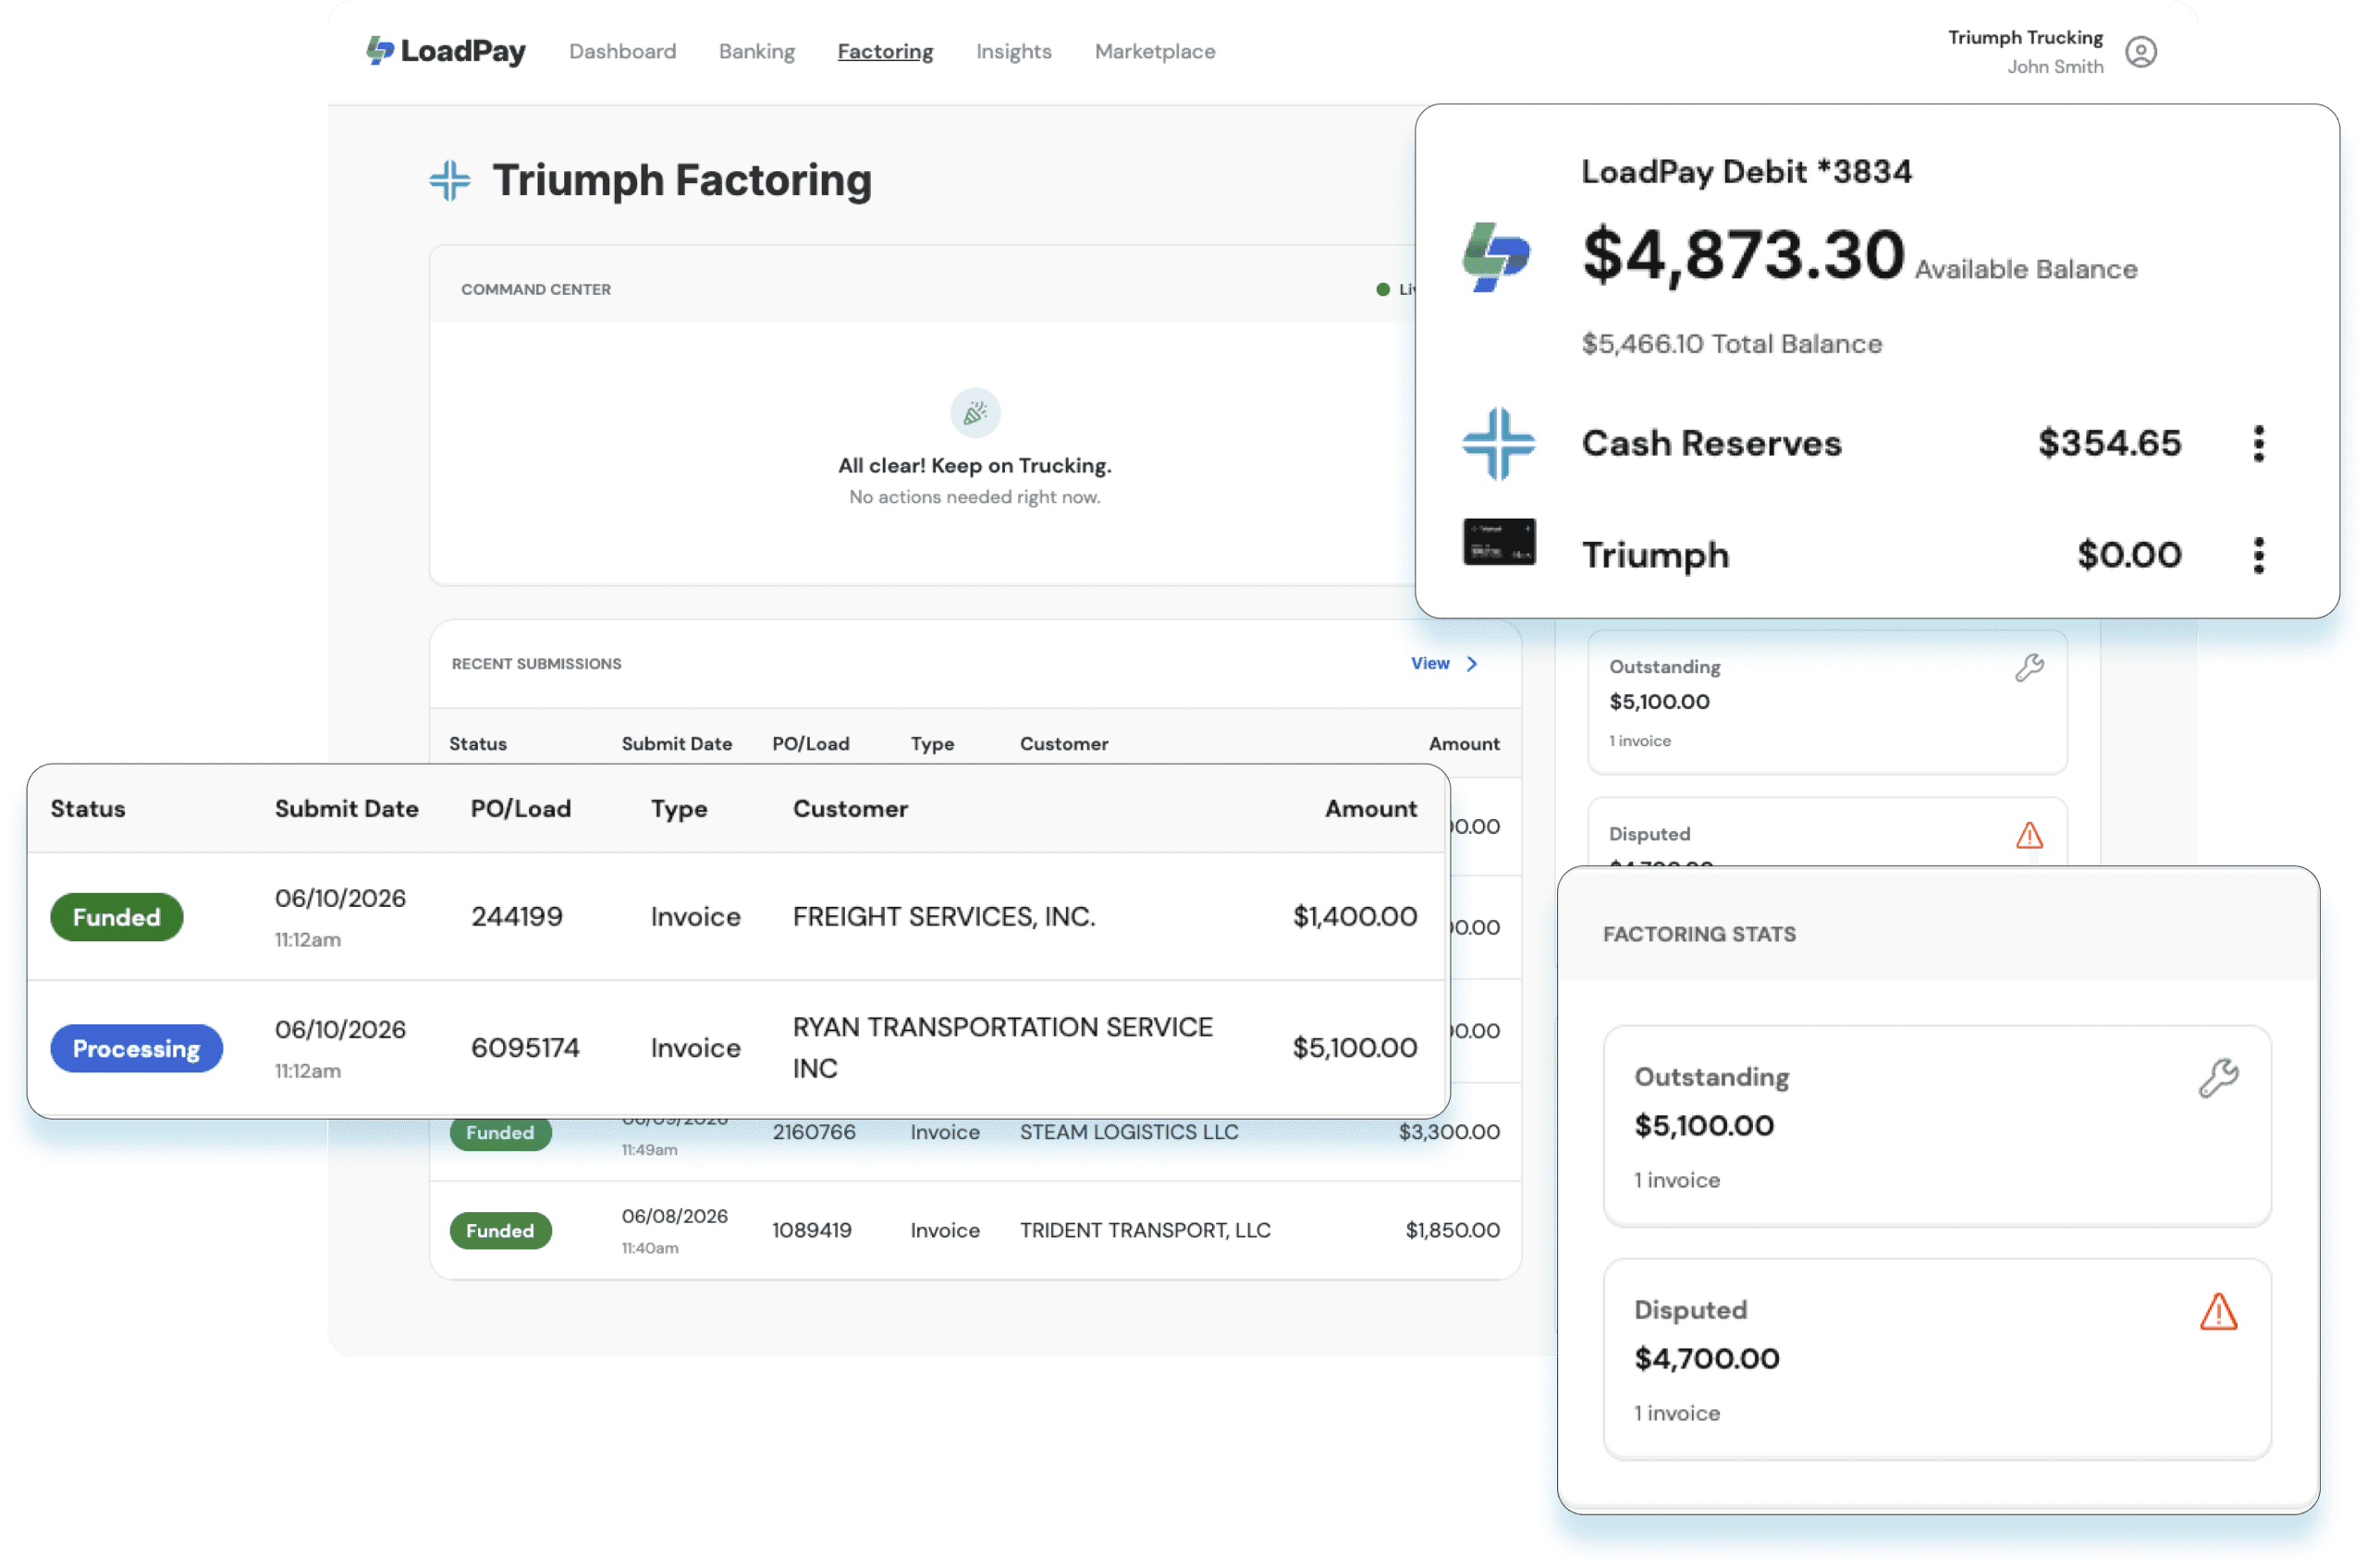This screenshot has height=1568, width=2367.
Task: Click the $3,300.00 amount cell
Action: click(x=1448, y=1132)
